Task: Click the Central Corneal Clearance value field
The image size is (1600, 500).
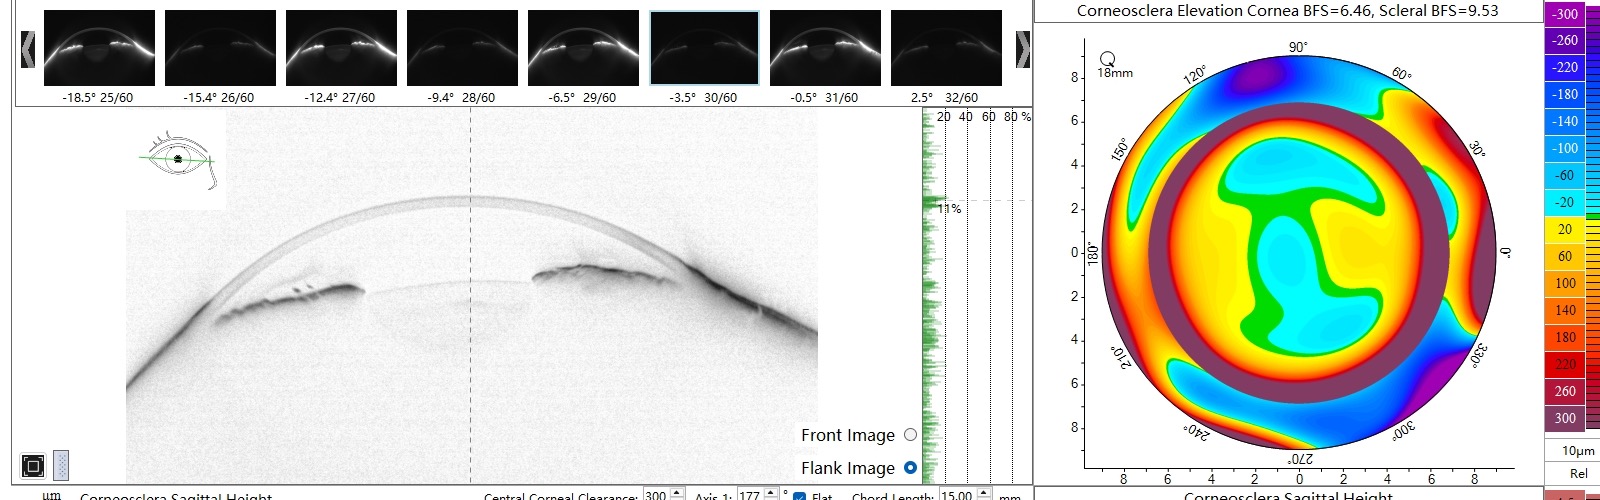Action: (x=655, y=495)
